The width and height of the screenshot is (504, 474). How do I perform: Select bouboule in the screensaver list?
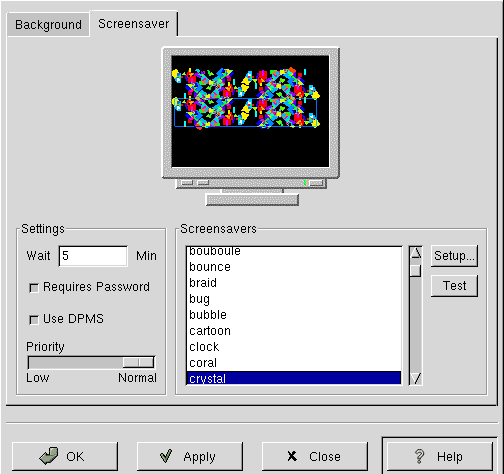[x=294, y=251]
